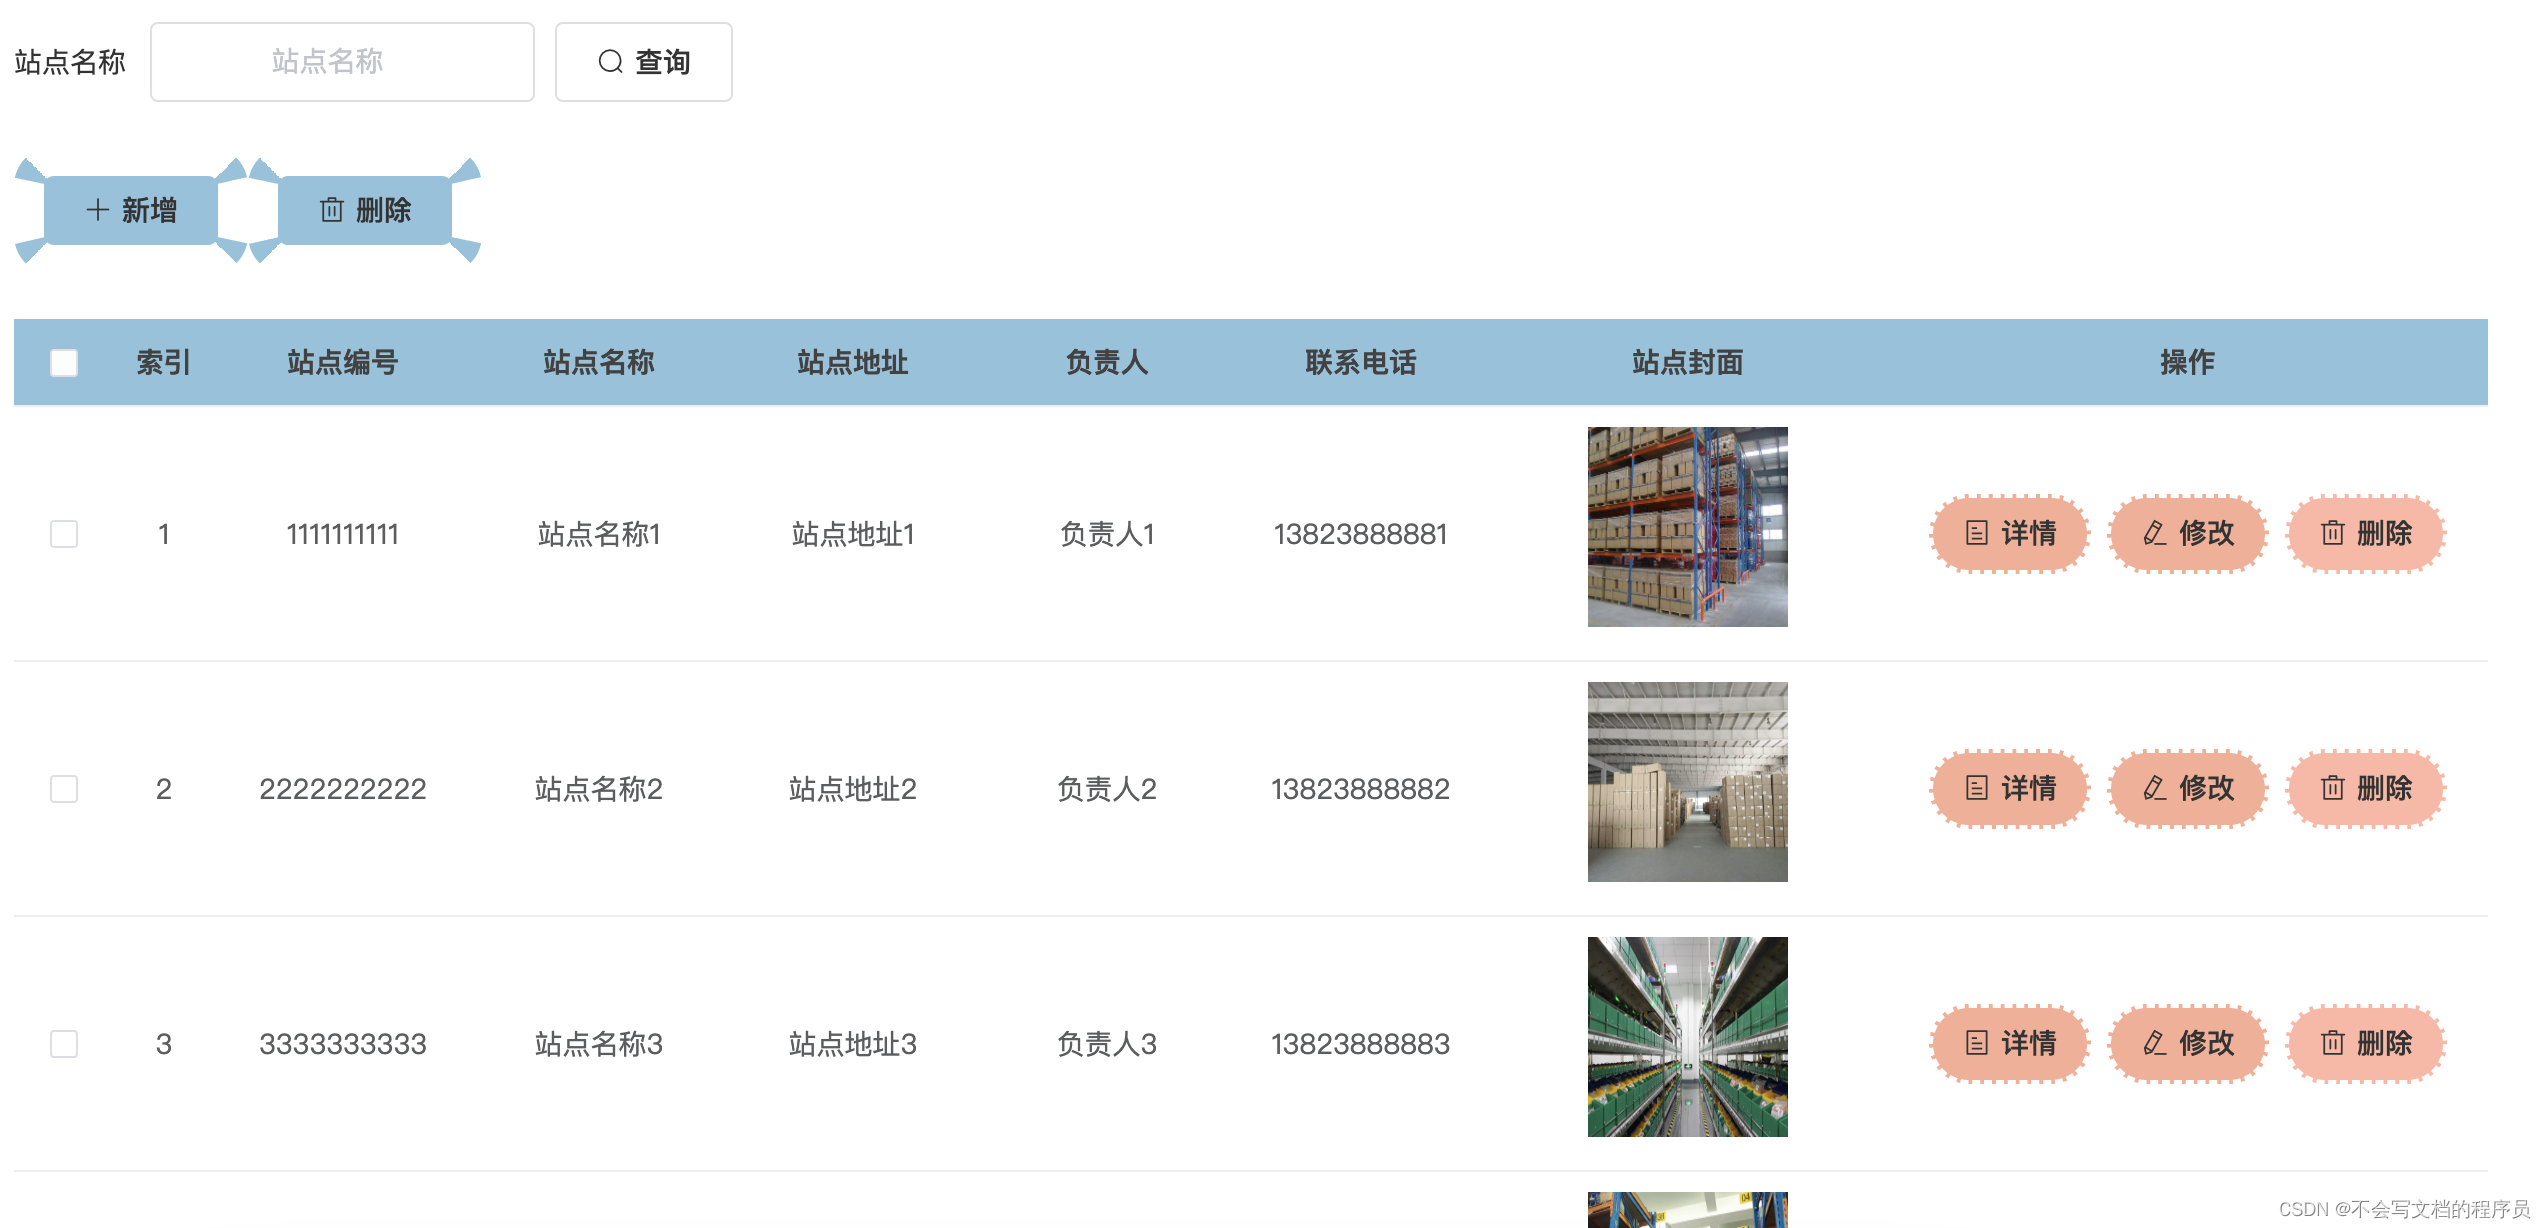Click the cover image for 站点名称2
2546x1228 pixels.
point(1687,781)
